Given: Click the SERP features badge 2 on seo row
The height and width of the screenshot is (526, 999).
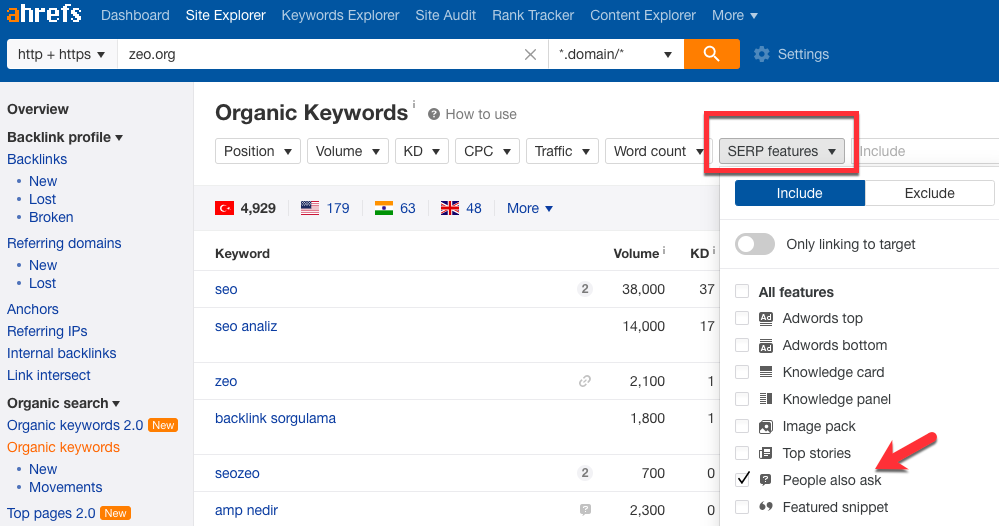Looking at the screenshot, I should [584, 289].
